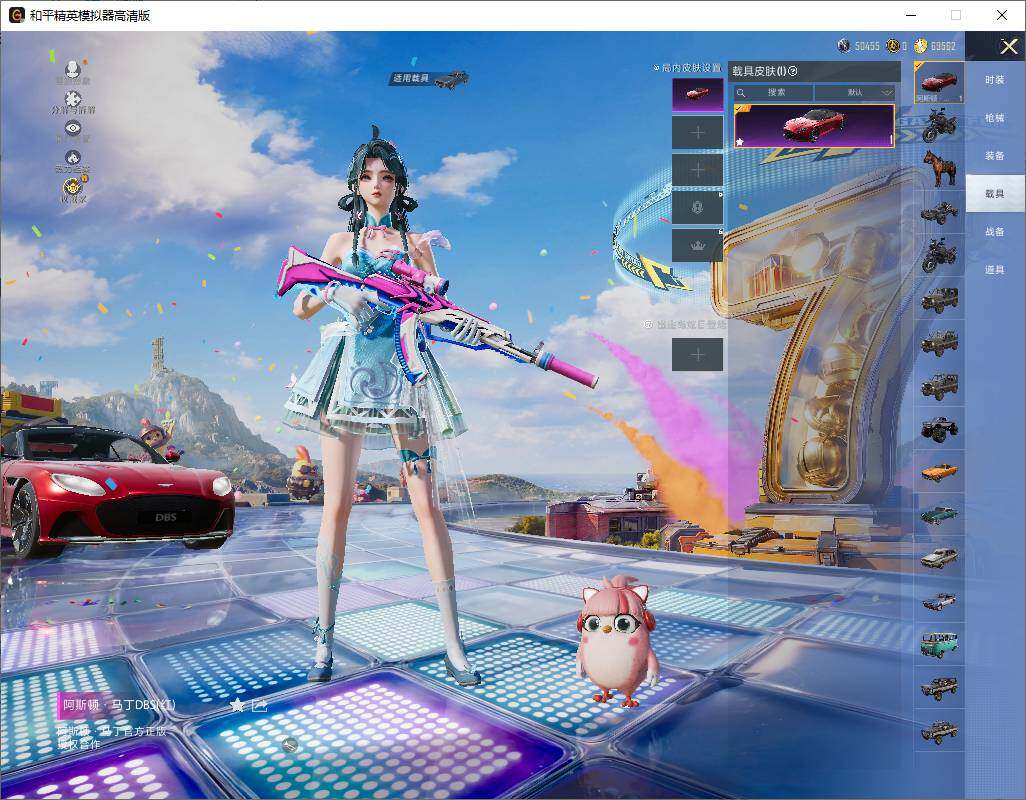
Task: Select the buggy in vehicle list
Action: [939, 212]
